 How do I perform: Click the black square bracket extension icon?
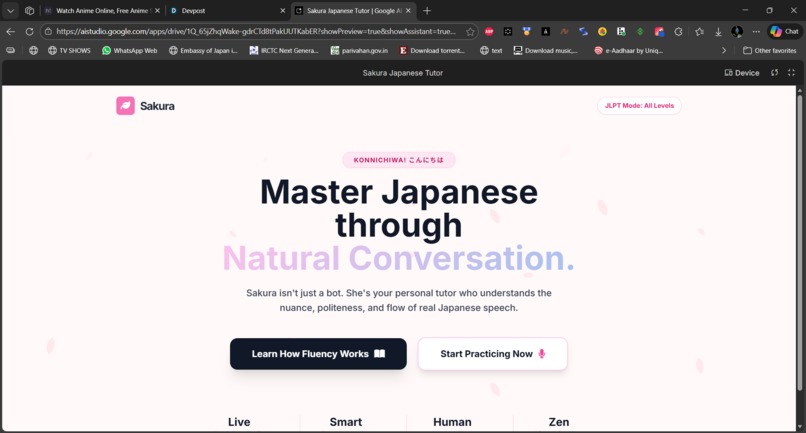click(x=508, y=31)
